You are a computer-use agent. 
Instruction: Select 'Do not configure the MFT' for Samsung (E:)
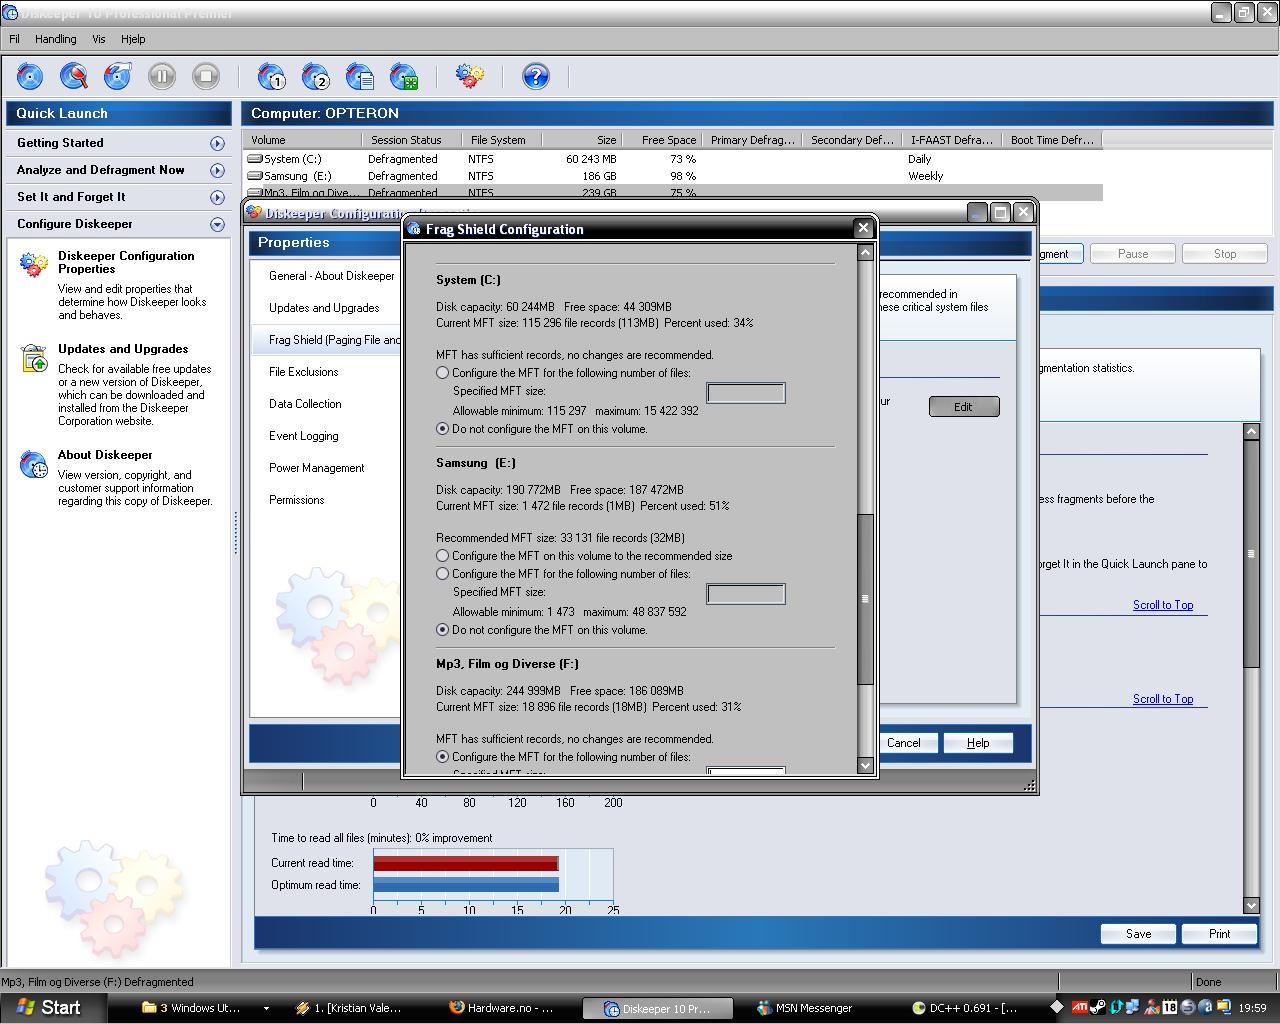(x=443, y=630)
